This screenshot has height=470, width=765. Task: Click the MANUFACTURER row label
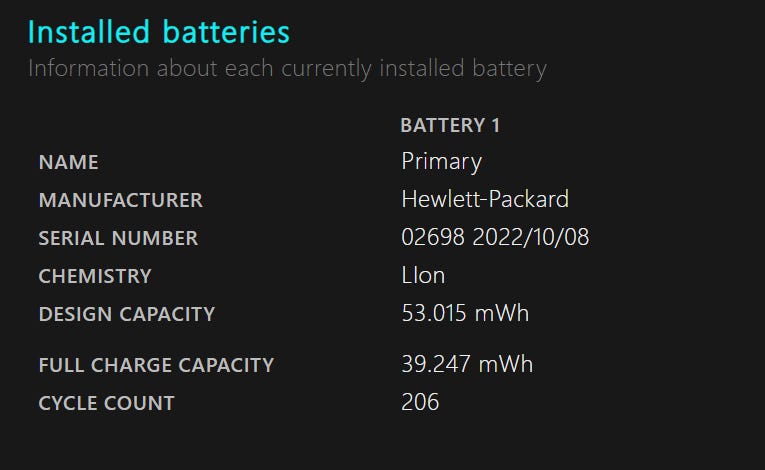(x=120, y=200)
